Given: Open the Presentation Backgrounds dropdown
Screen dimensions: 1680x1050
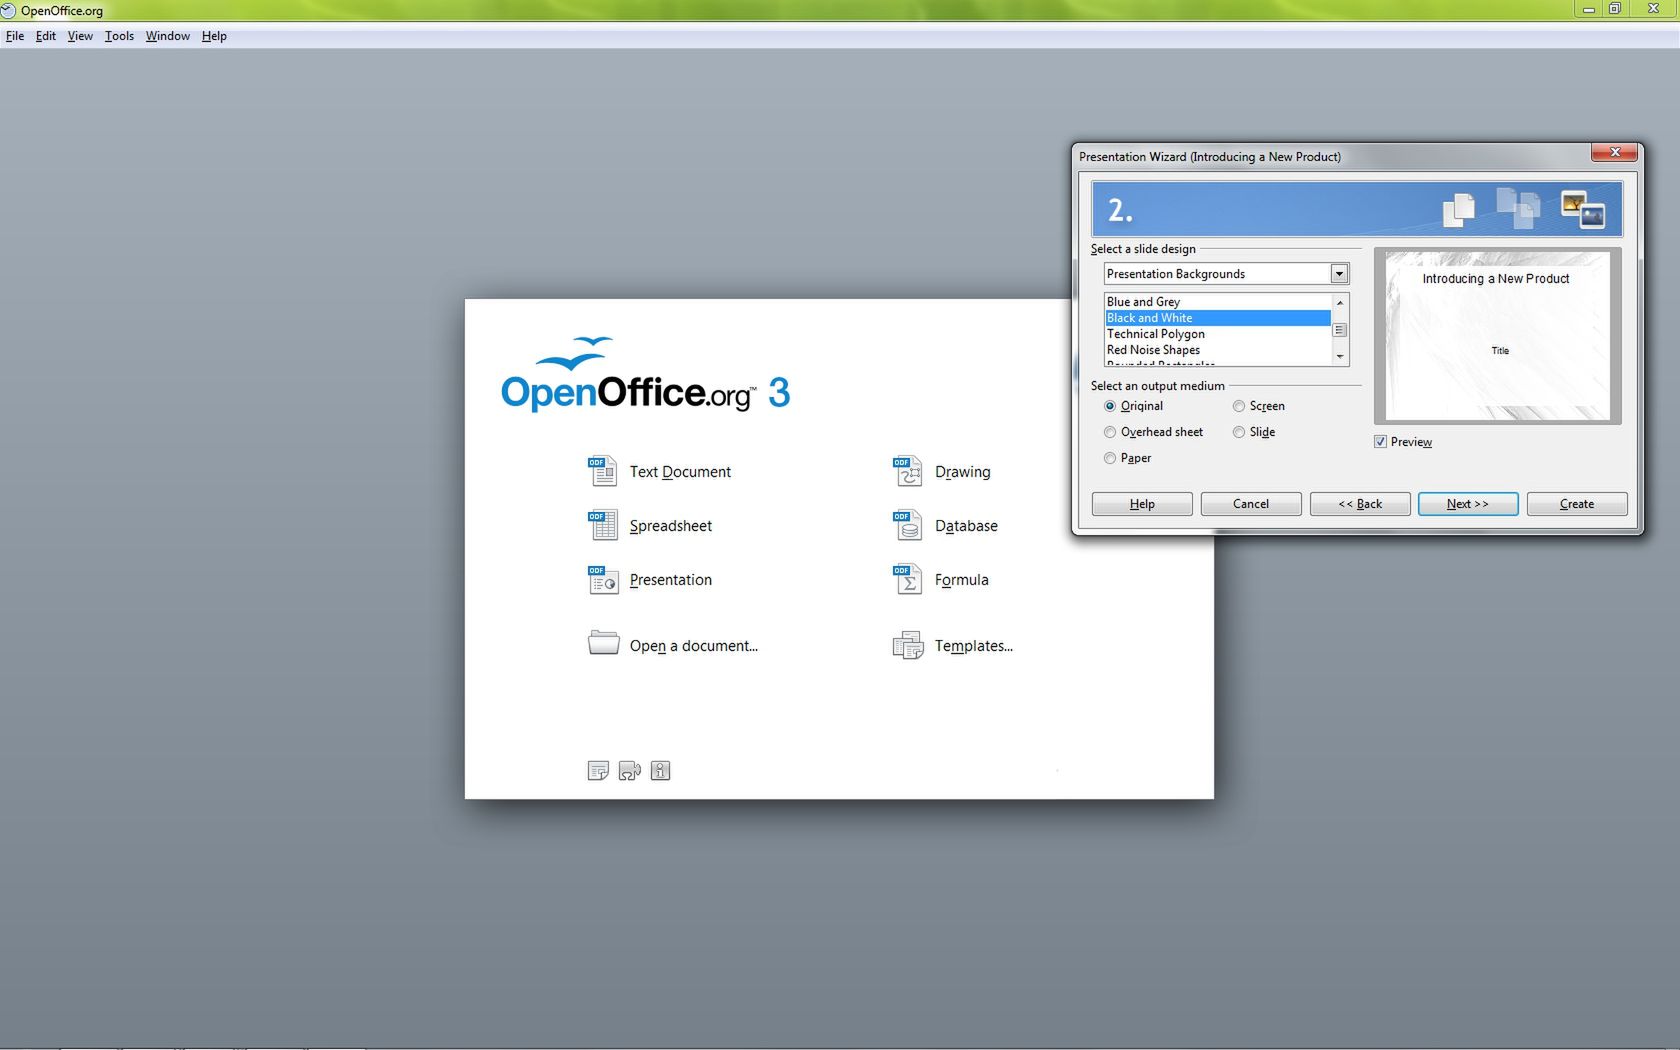Looking at the screenshot, I should click(1339, 274).
